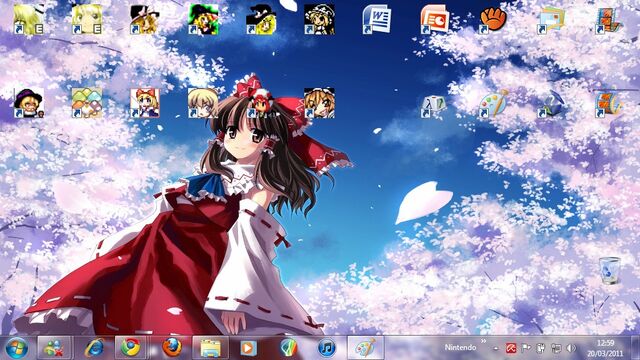
Task: Open the photo gallery pictures desktop shortcut
Action: 551,19
